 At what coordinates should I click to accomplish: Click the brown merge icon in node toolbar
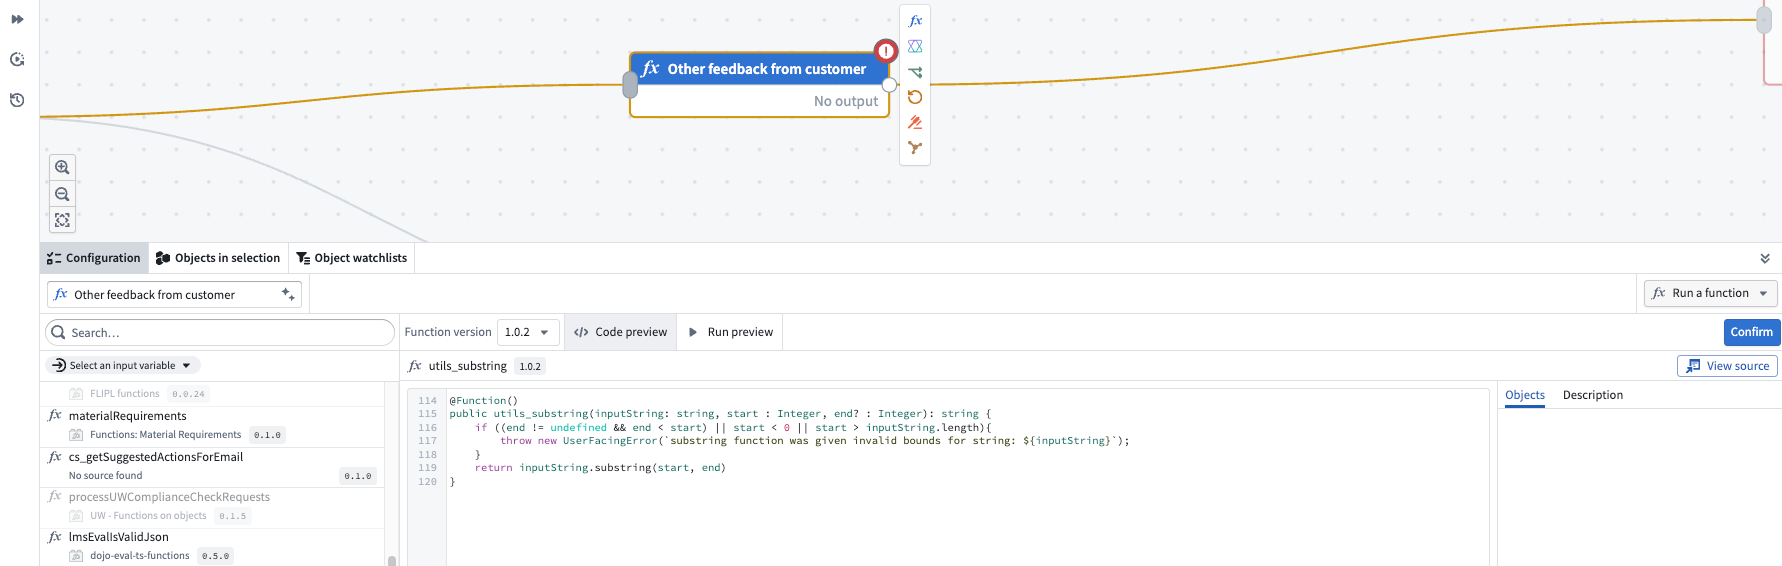pos(915,148)
